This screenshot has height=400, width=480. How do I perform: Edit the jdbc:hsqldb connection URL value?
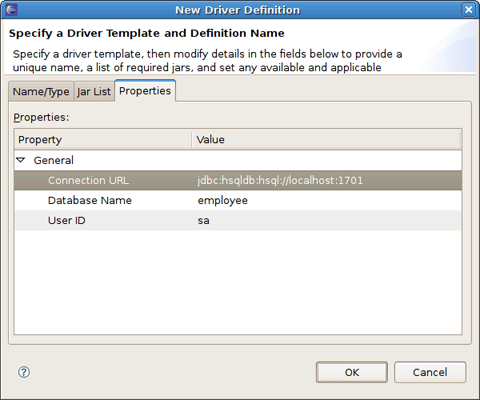pos(280,180)
